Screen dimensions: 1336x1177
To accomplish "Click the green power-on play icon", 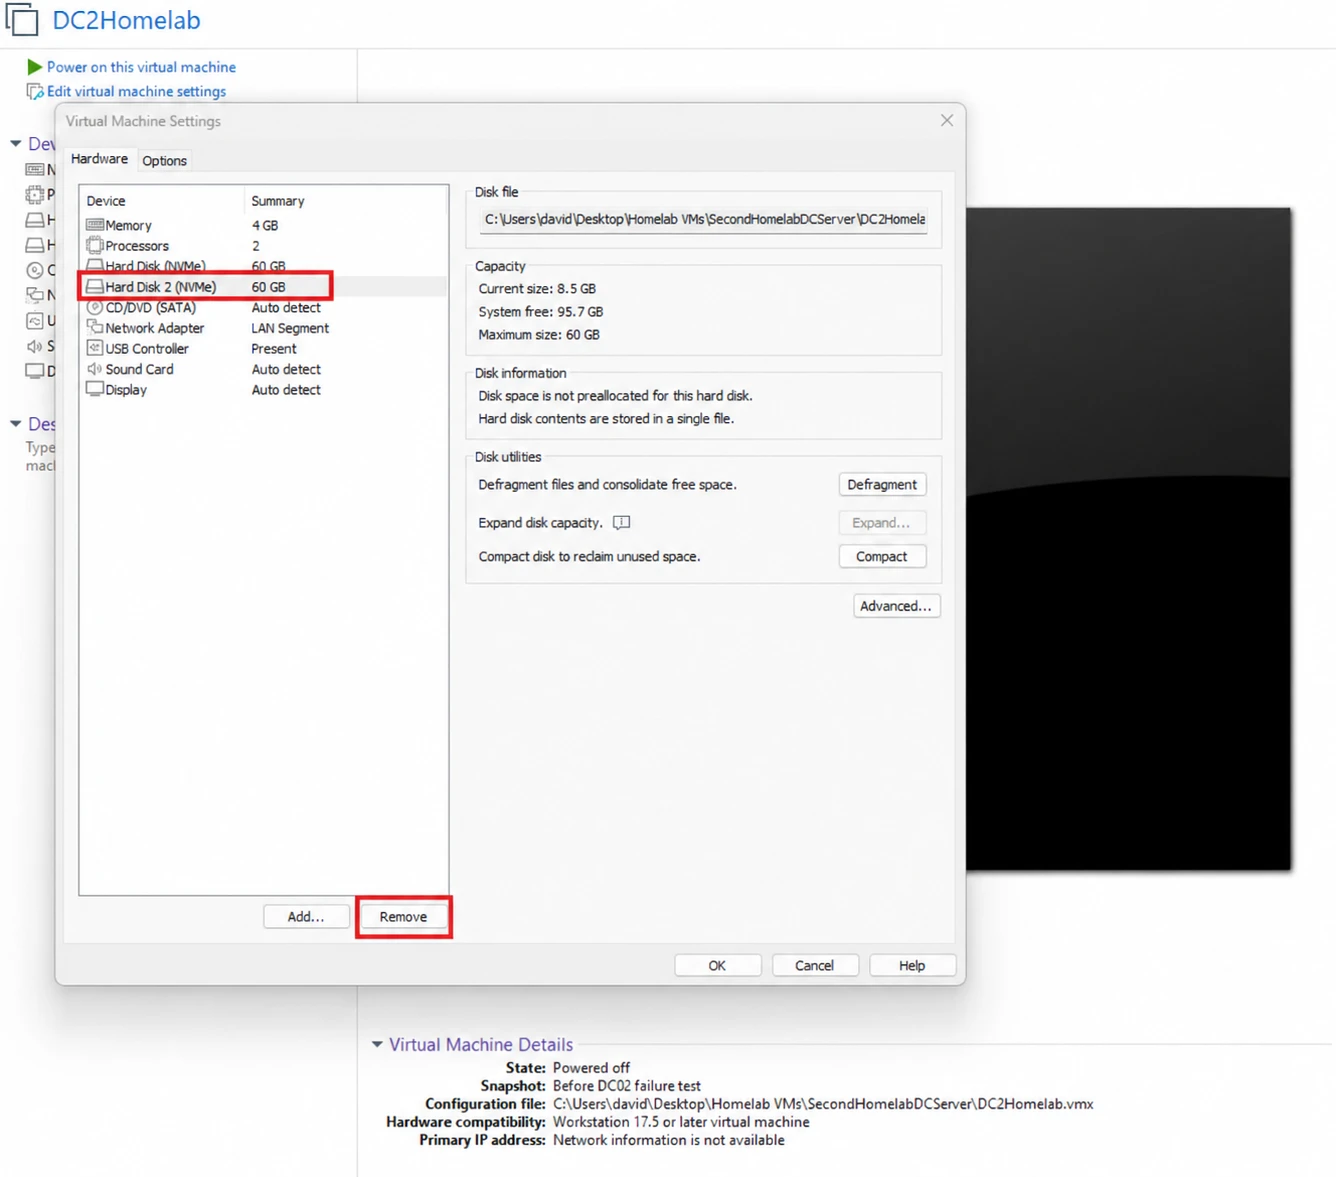I will pos(35,67).
